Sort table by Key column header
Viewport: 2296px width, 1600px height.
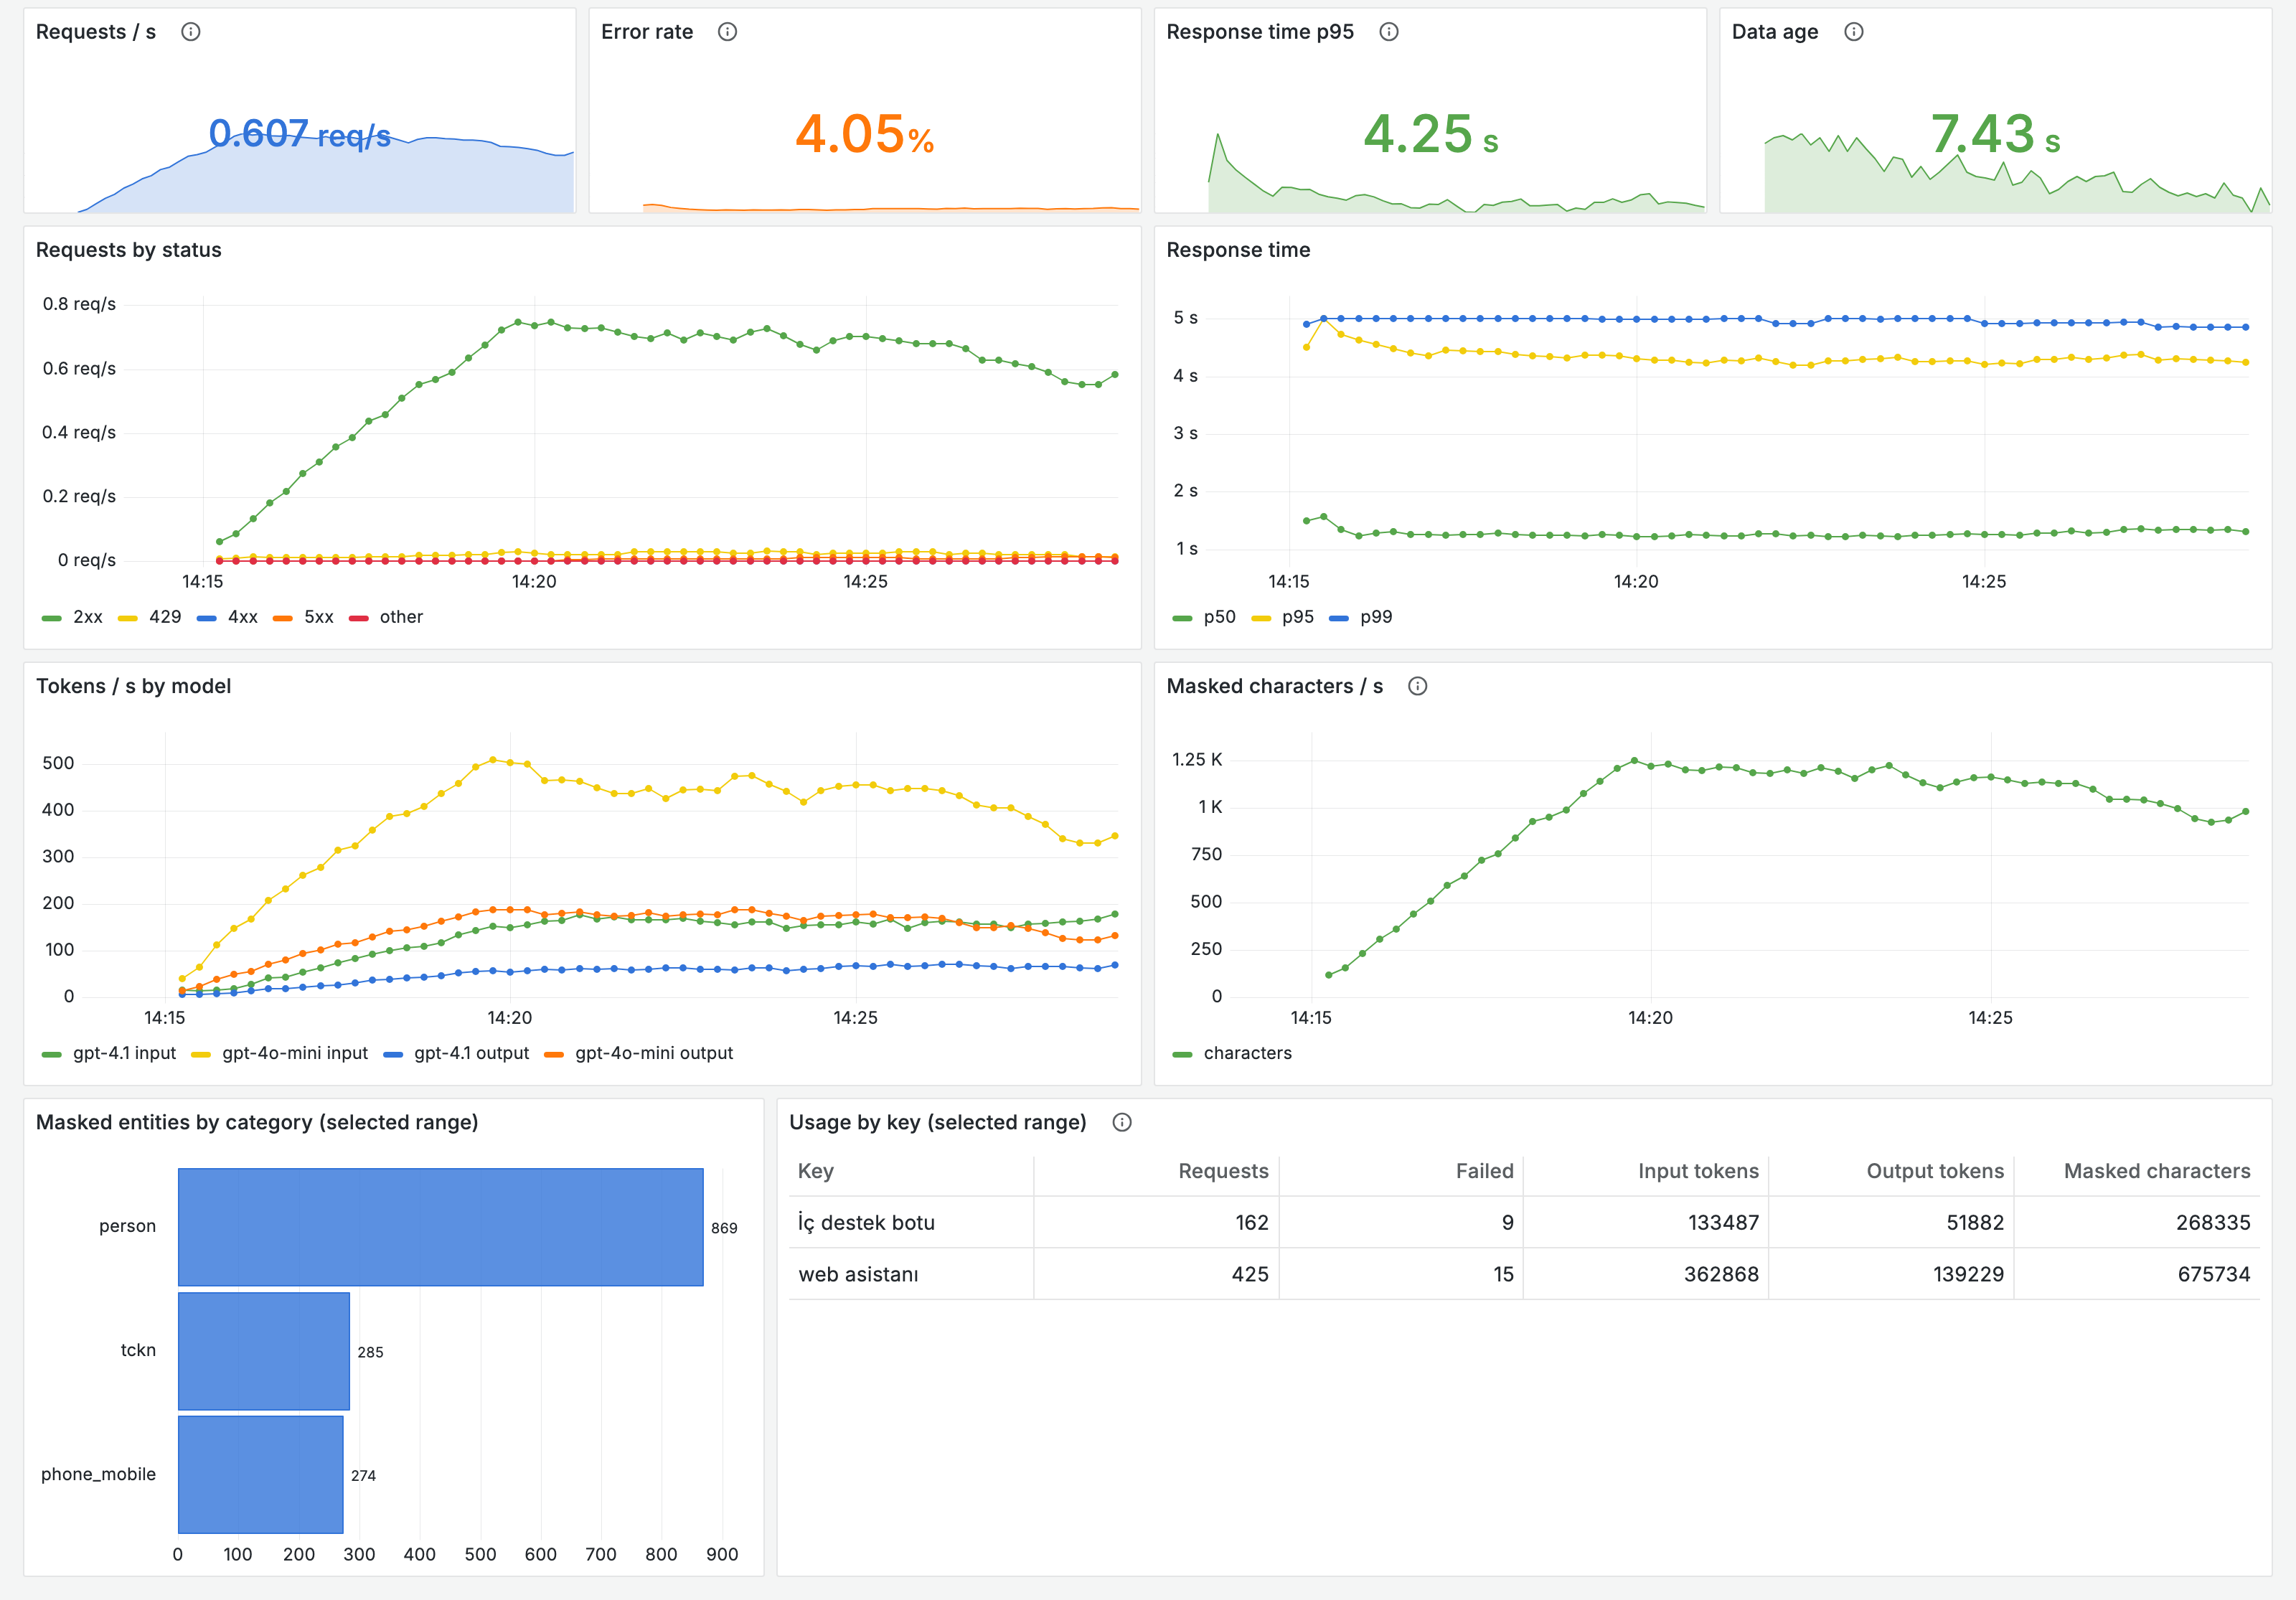pyautogui.click(x=816, y=1171)
